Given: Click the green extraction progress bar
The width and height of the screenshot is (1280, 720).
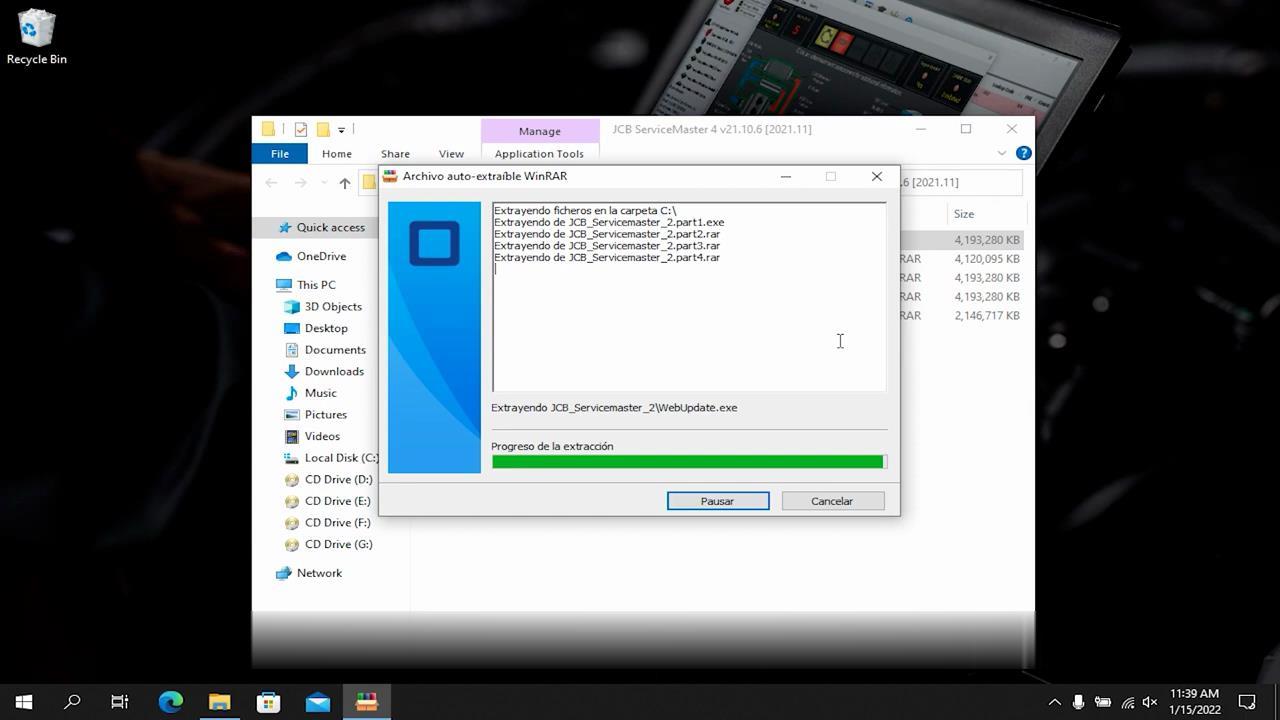Looking at the screenshot, I should 688,461.
